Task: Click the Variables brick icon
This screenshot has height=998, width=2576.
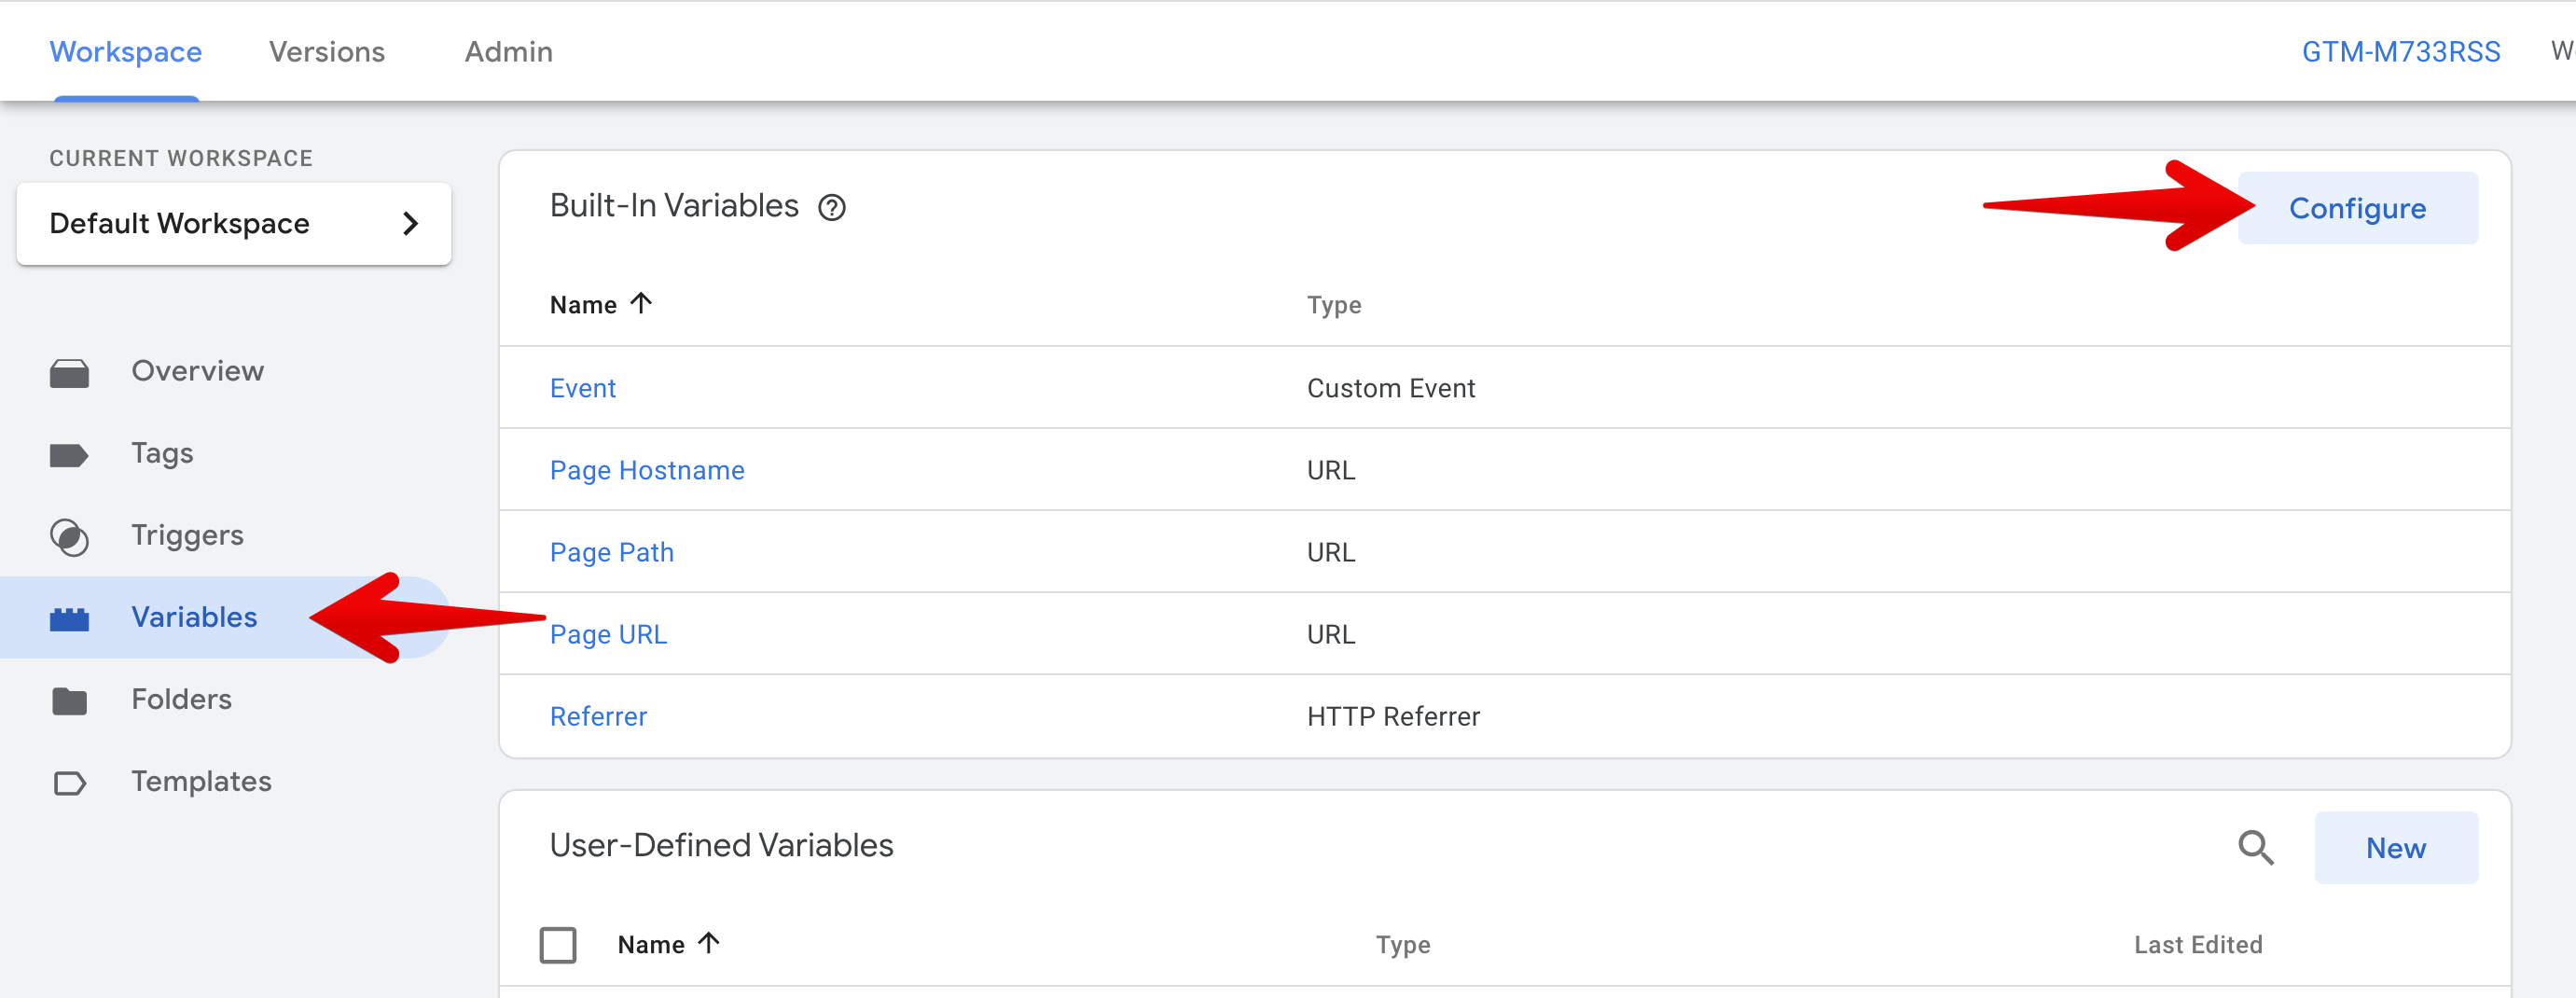Action: tap(69, 619)
